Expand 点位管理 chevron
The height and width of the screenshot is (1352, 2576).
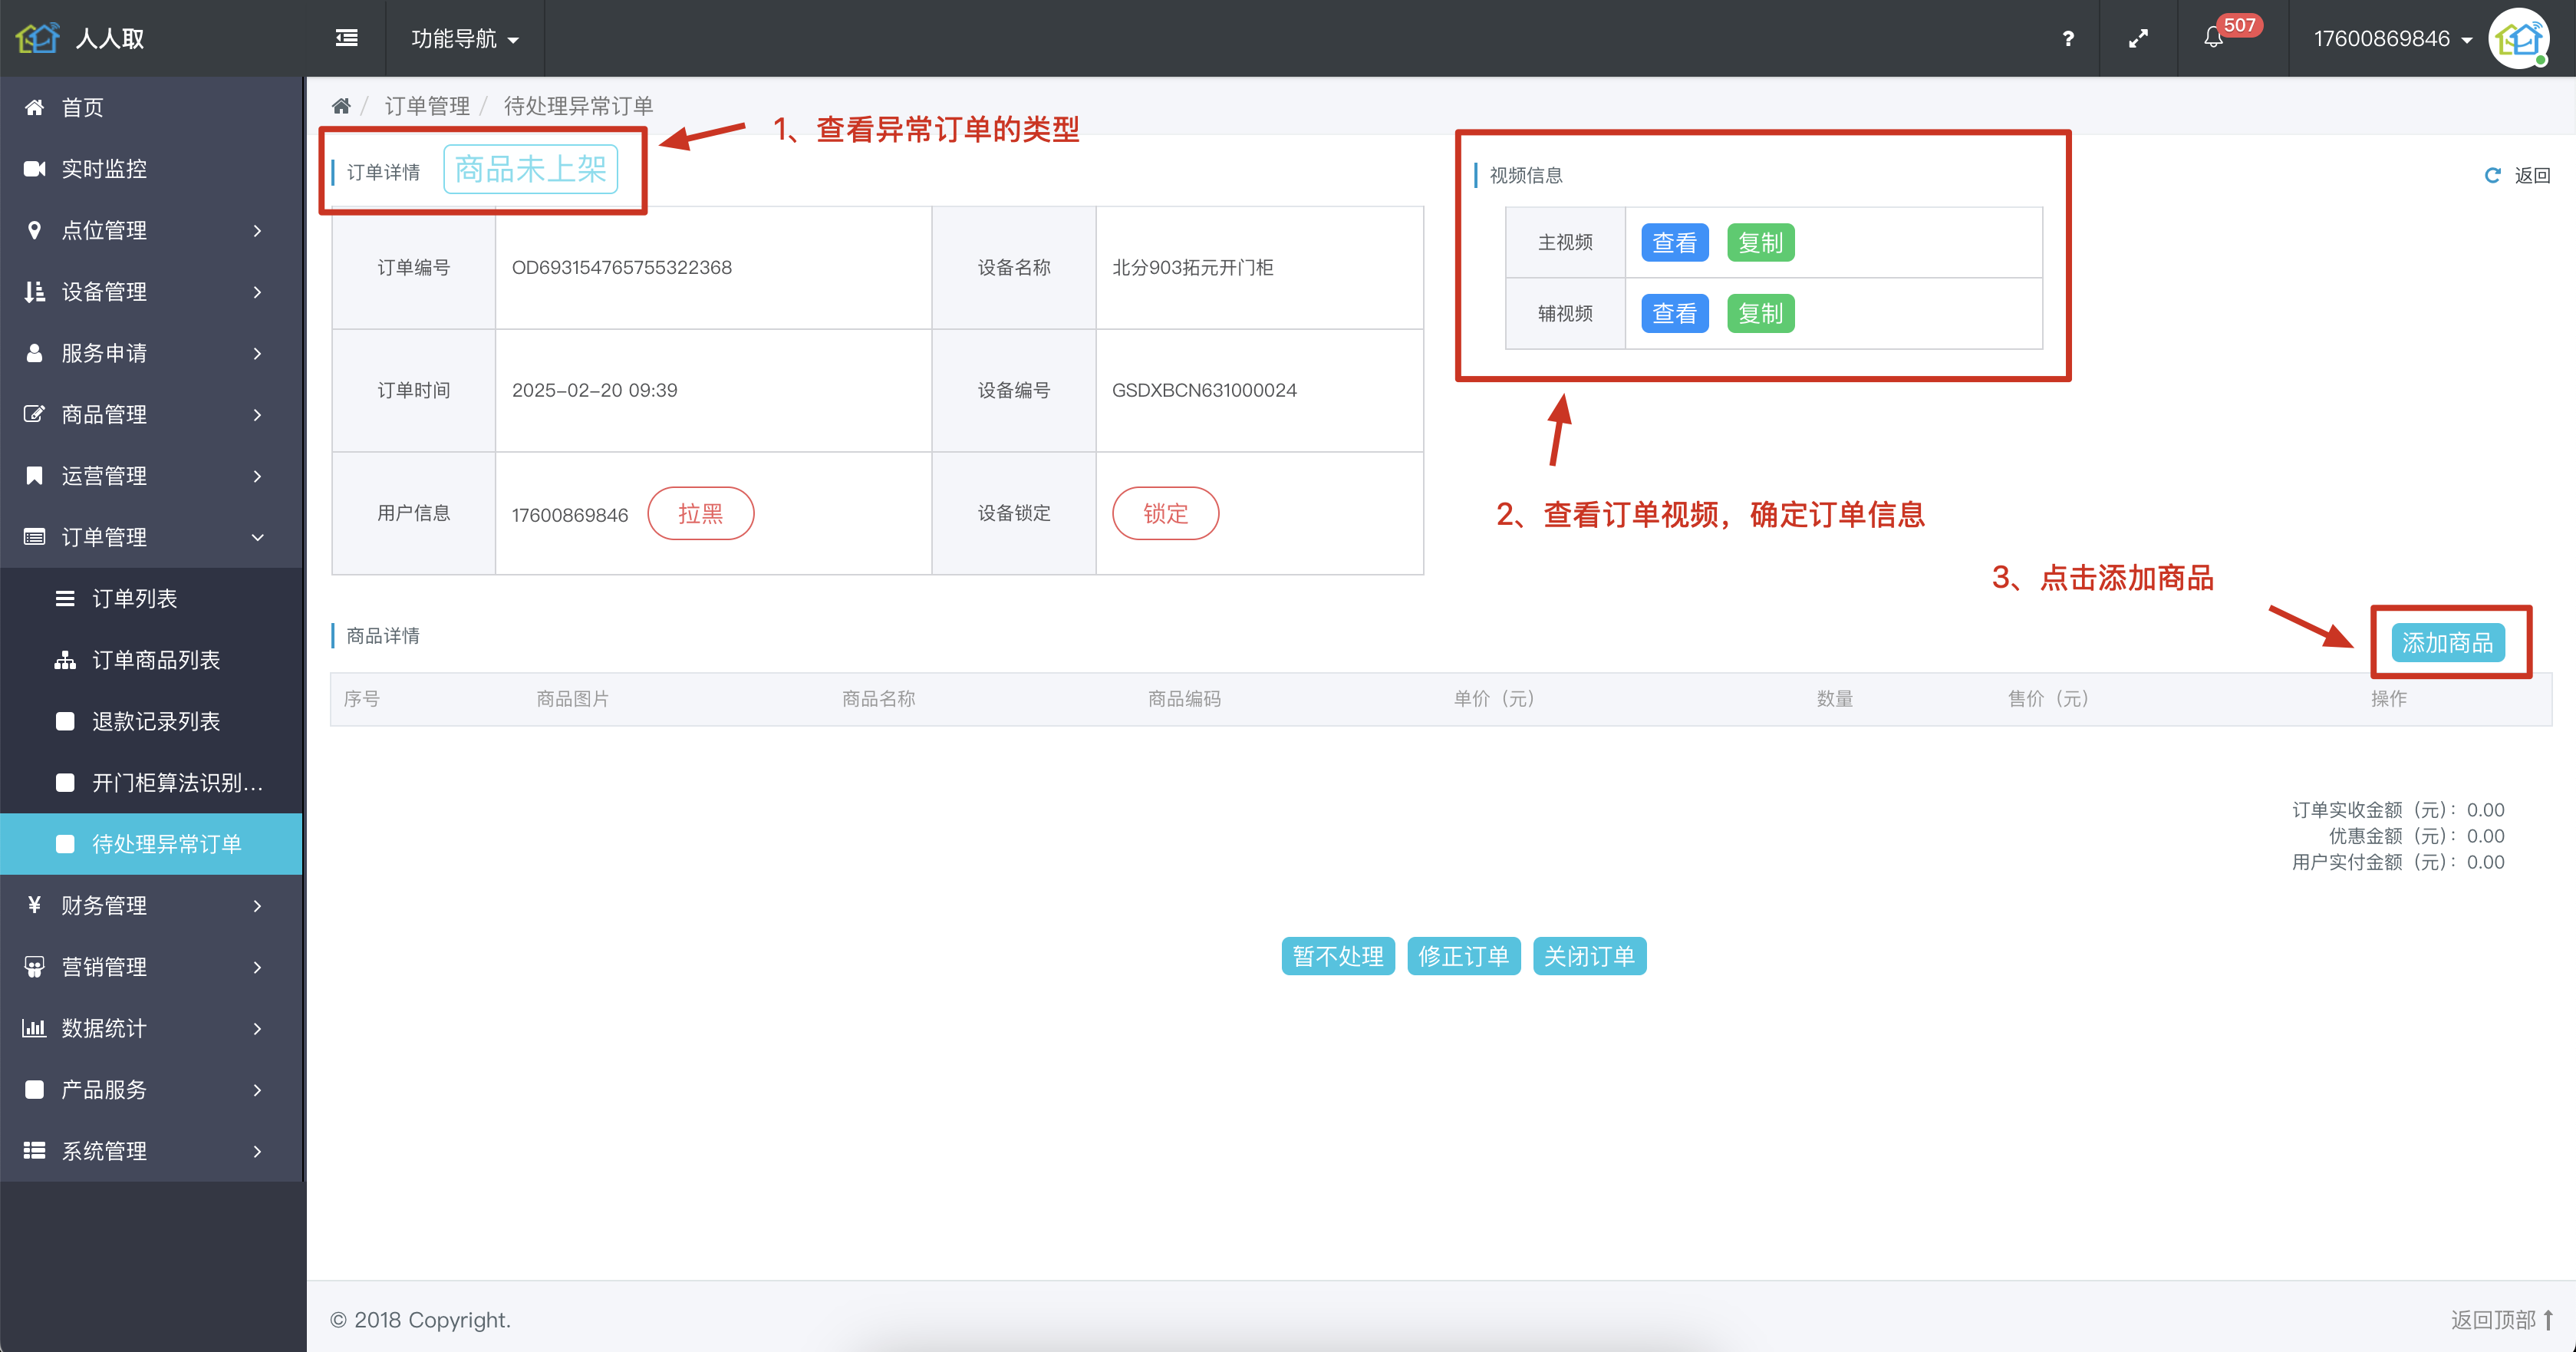[258, 231]
